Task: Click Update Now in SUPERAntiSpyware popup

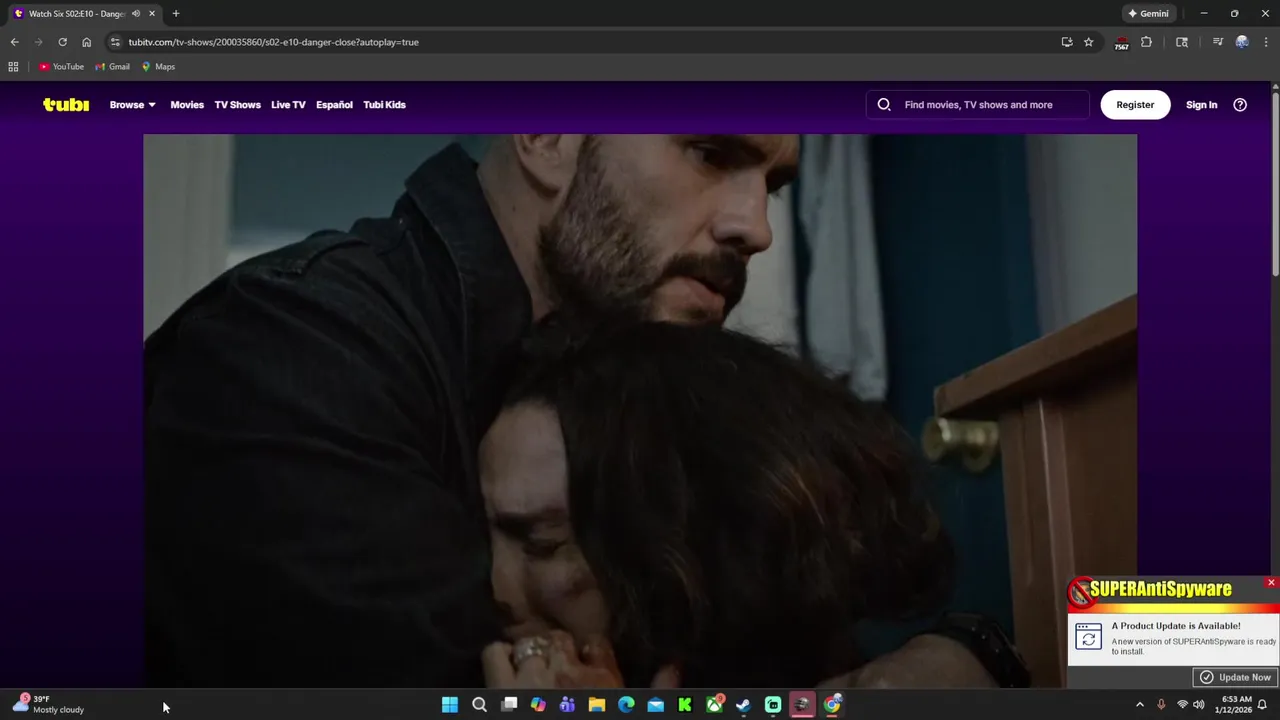Action: [x=1236, y=677]
